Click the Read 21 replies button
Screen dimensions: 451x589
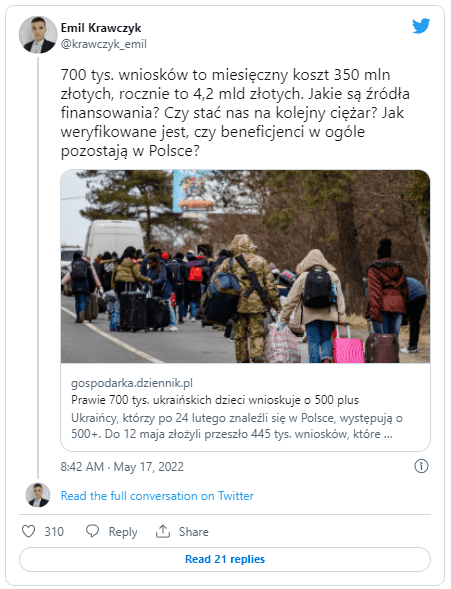pos(225,559)
